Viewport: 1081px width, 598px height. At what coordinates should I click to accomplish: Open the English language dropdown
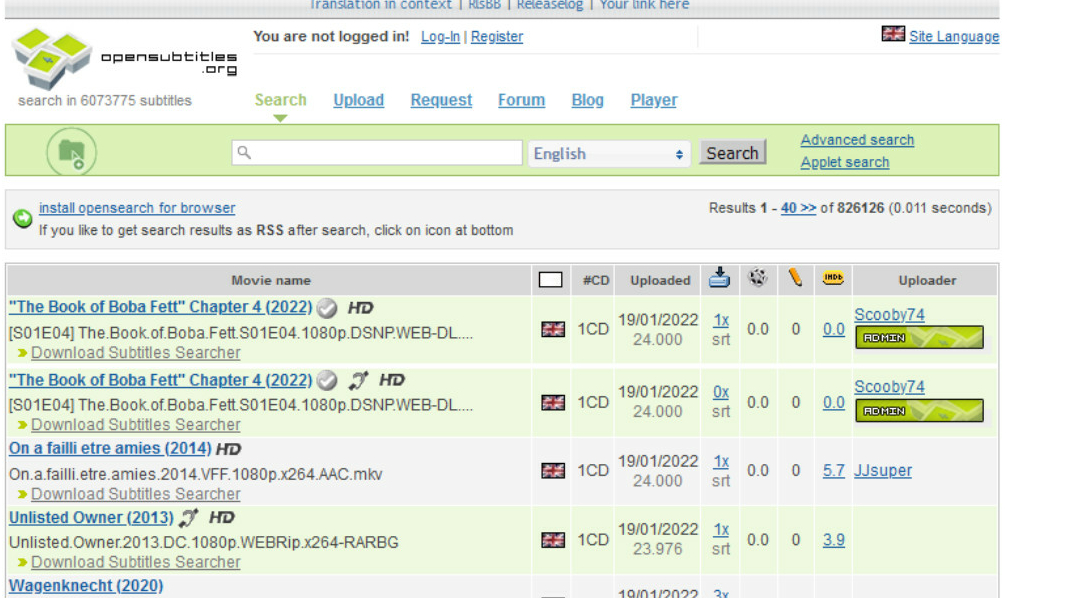[609, 153]
